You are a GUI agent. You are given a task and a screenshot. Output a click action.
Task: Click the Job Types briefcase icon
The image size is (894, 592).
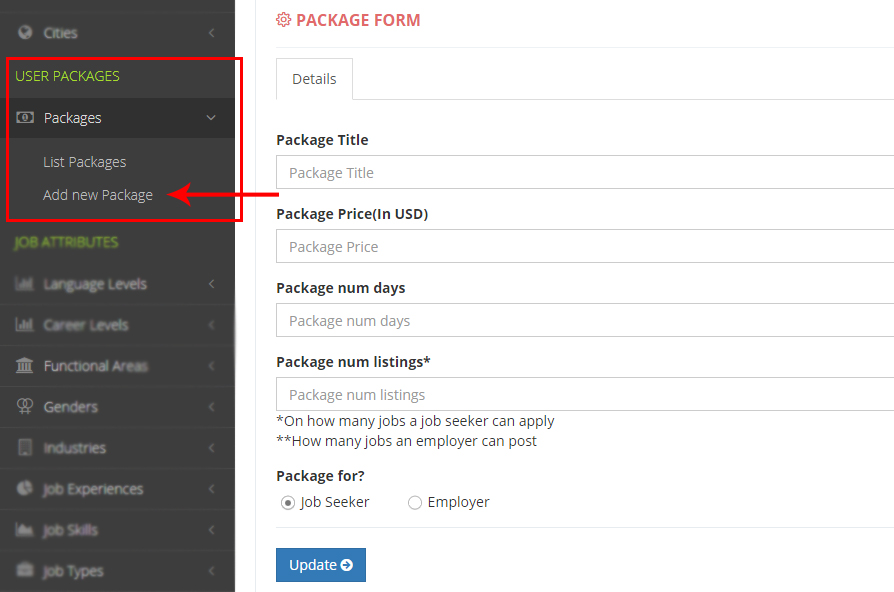pyautogui.click(x=25, y=571)
